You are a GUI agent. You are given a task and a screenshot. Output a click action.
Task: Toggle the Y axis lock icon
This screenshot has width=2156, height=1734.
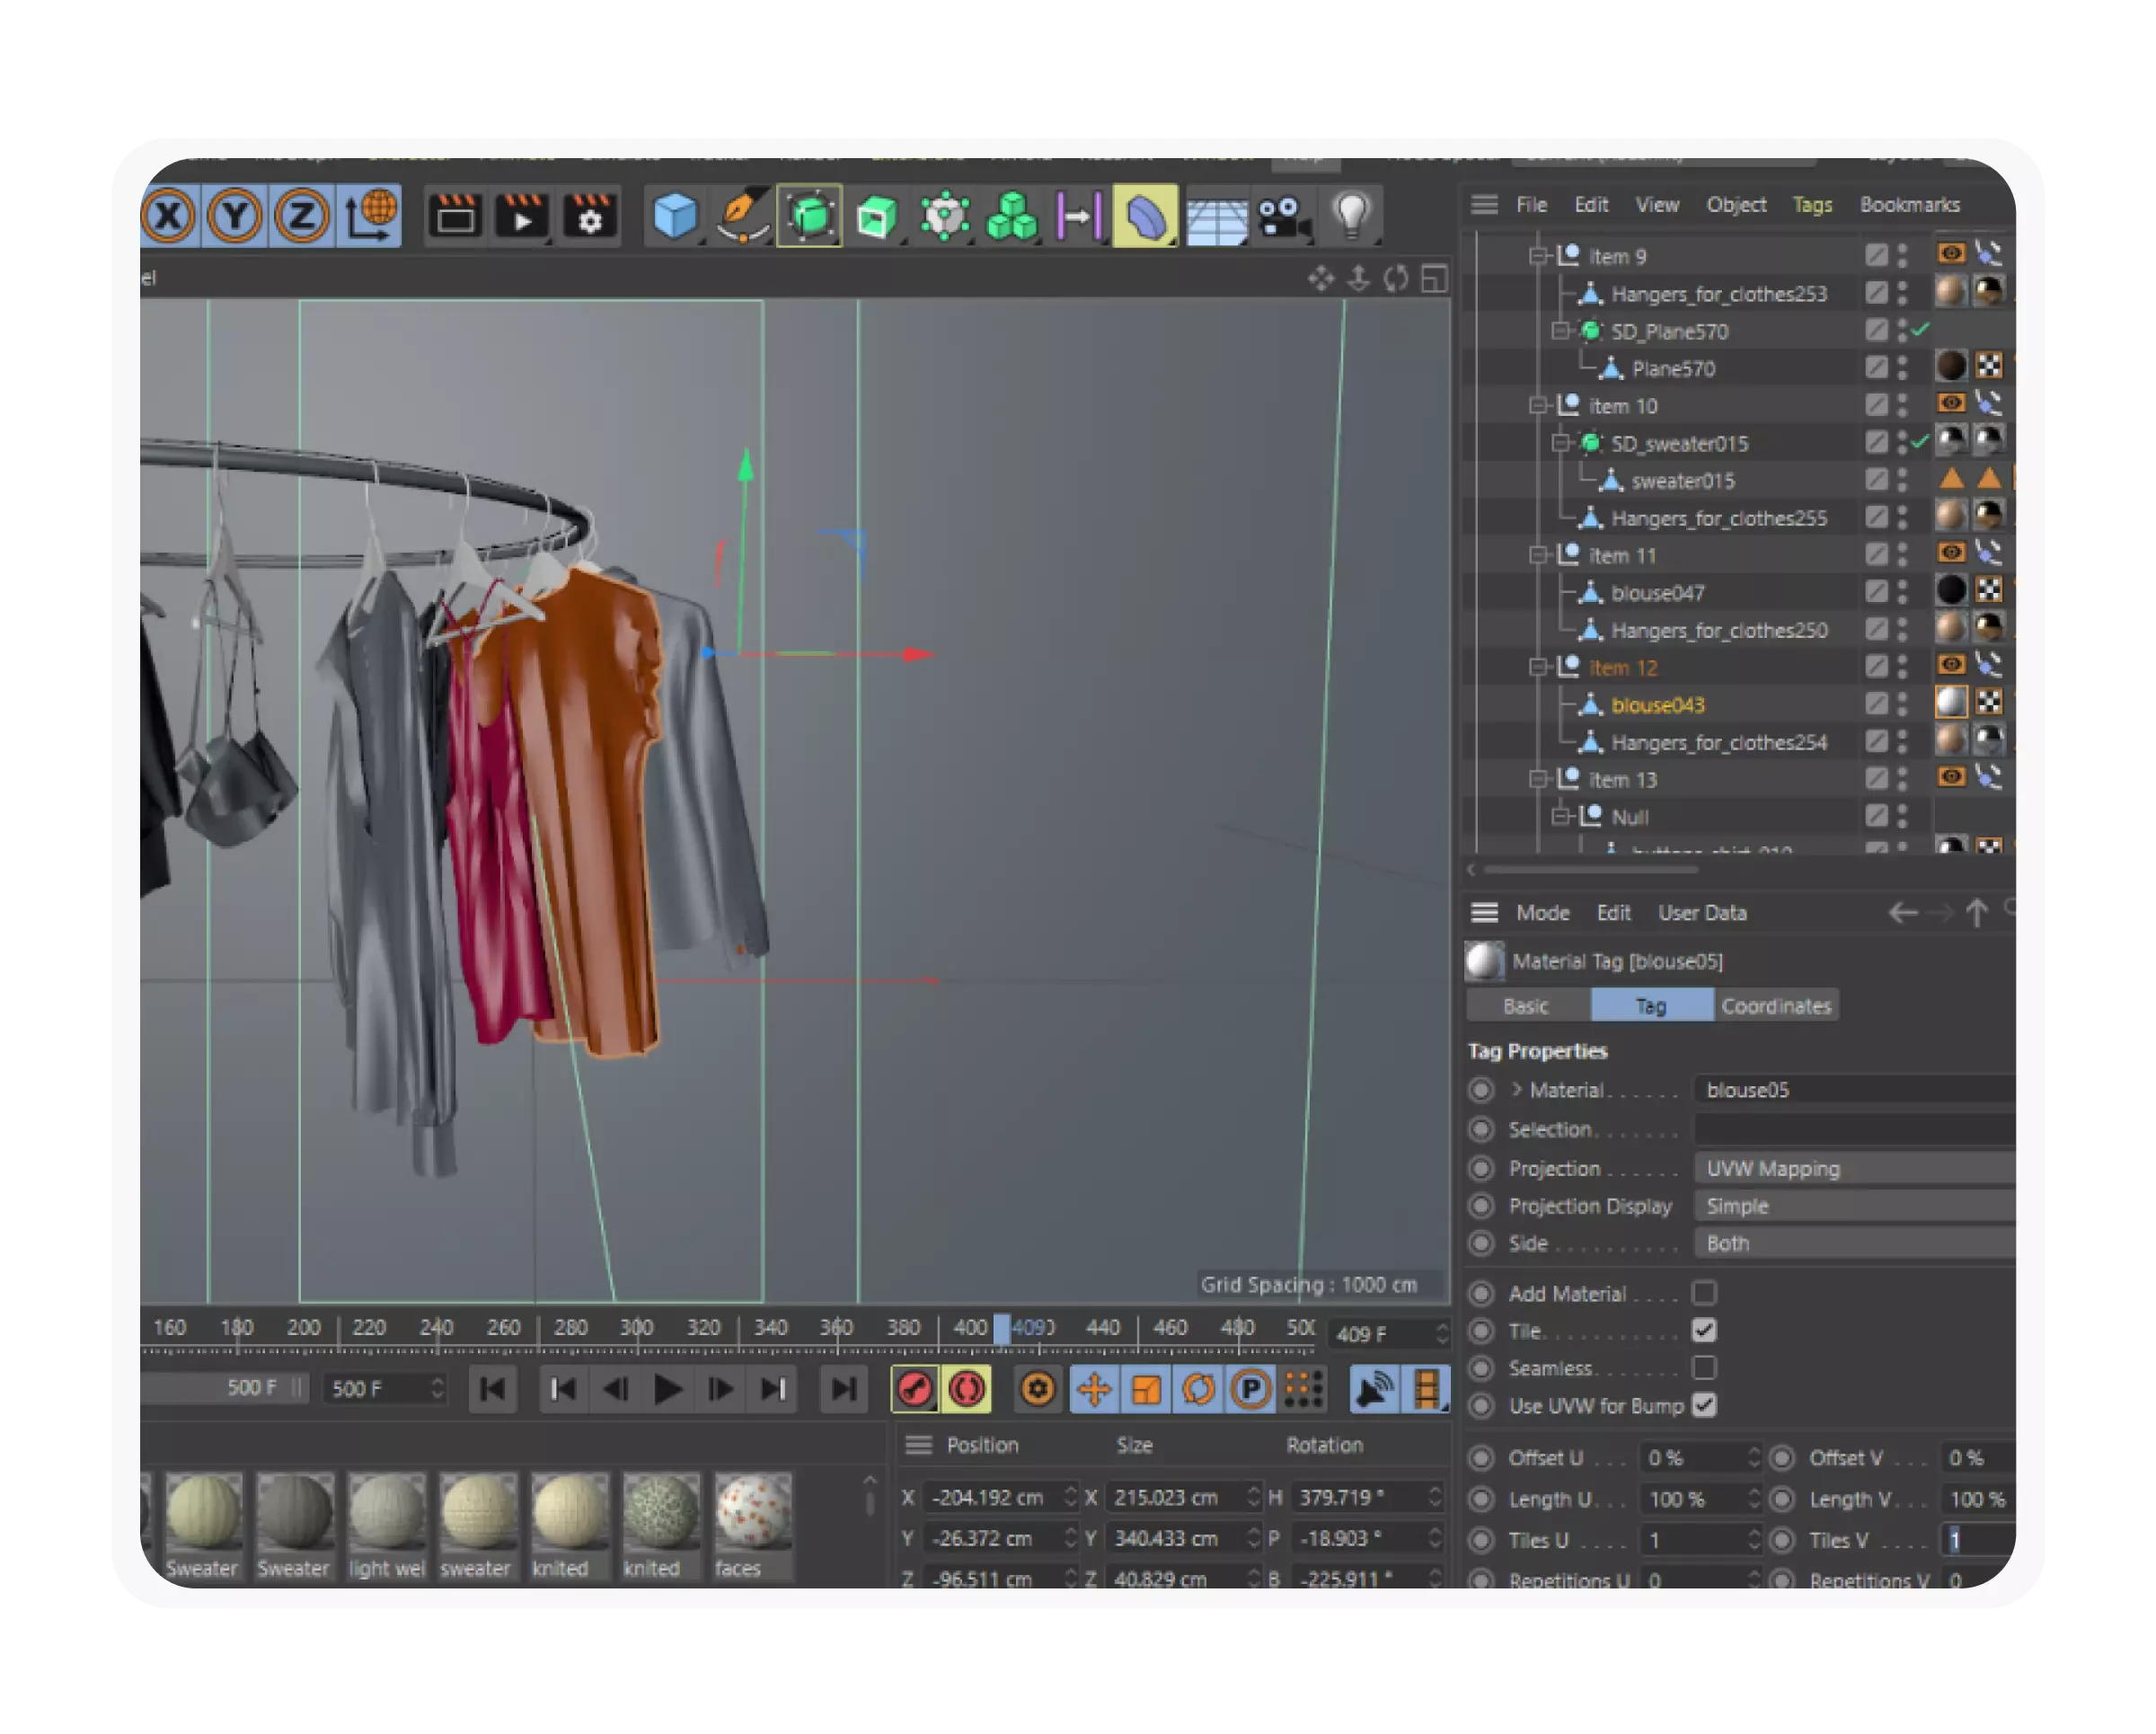tap(235, 215)
